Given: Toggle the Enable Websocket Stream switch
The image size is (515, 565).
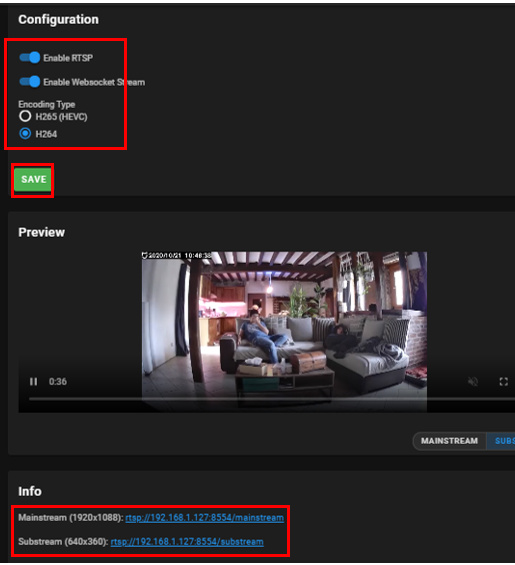Looking at the screenshot, I should (30, 82).
